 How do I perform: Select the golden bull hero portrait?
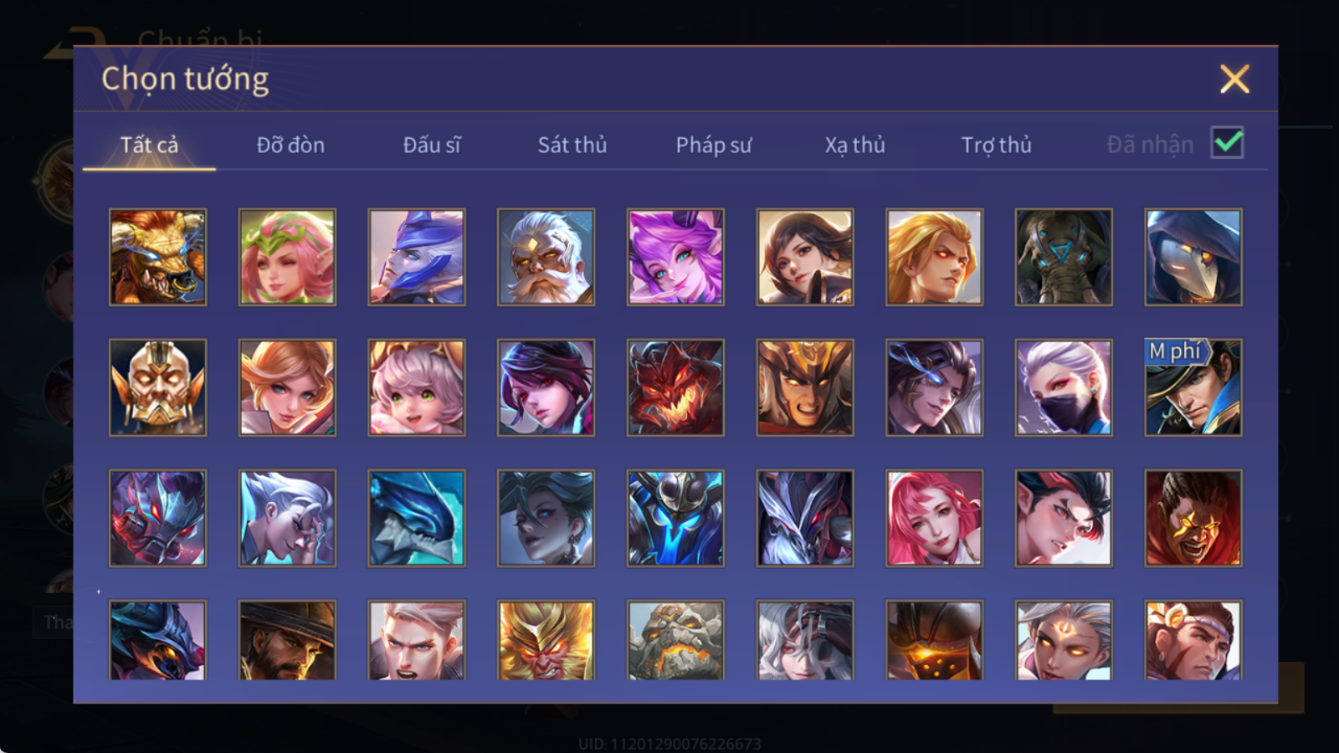(x=158, y=257)
